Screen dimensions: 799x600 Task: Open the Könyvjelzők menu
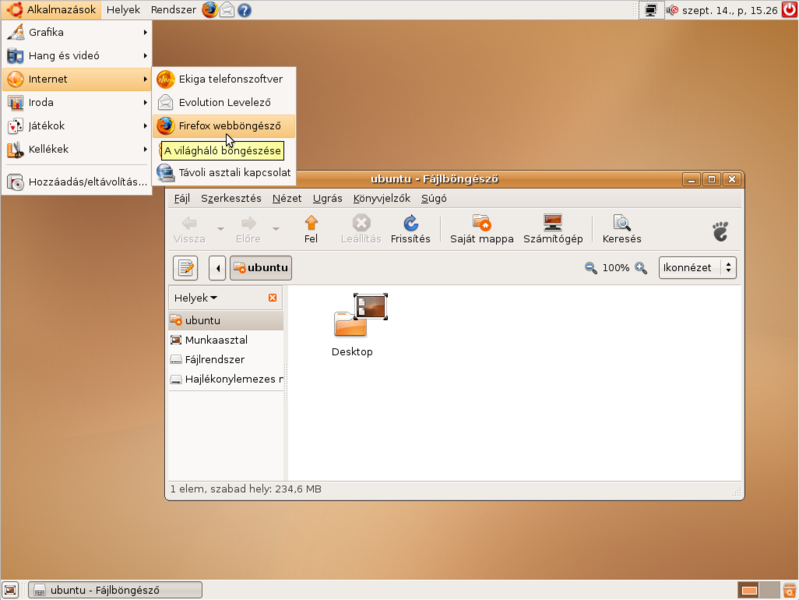(381, 198)
